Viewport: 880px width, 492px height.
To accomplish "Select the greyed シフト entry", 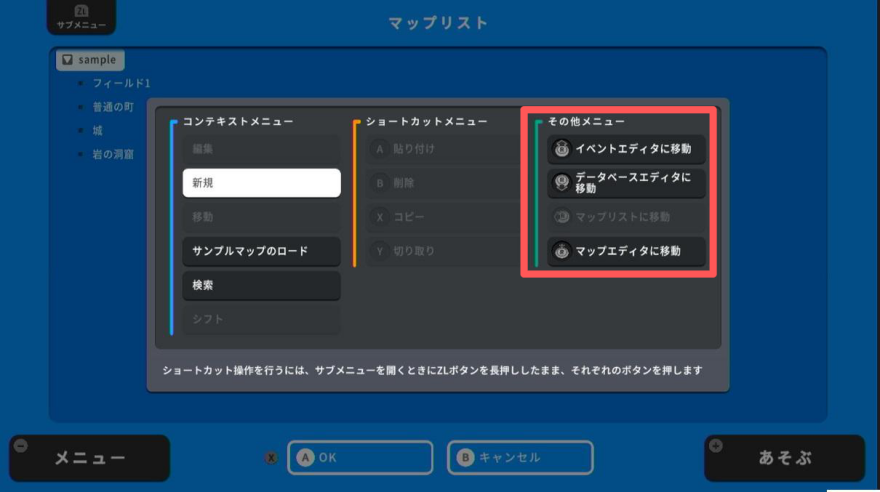I will (x=262, y=319).
